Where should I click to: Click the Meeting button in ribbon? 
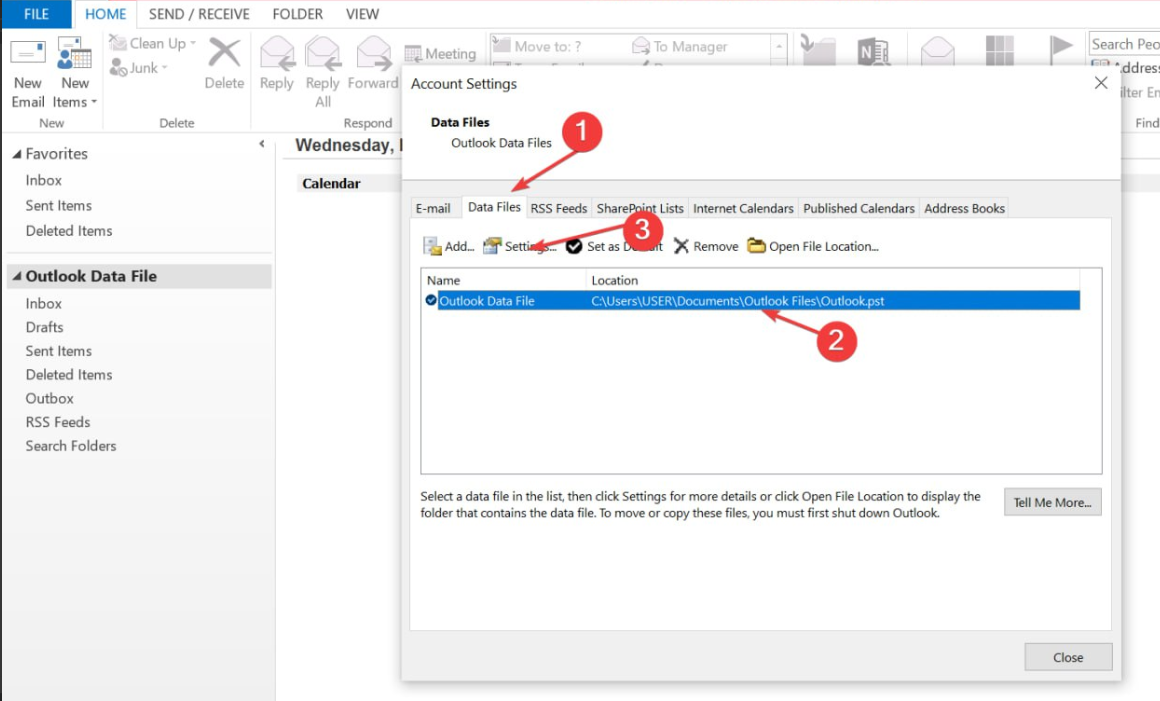[440, 53]
